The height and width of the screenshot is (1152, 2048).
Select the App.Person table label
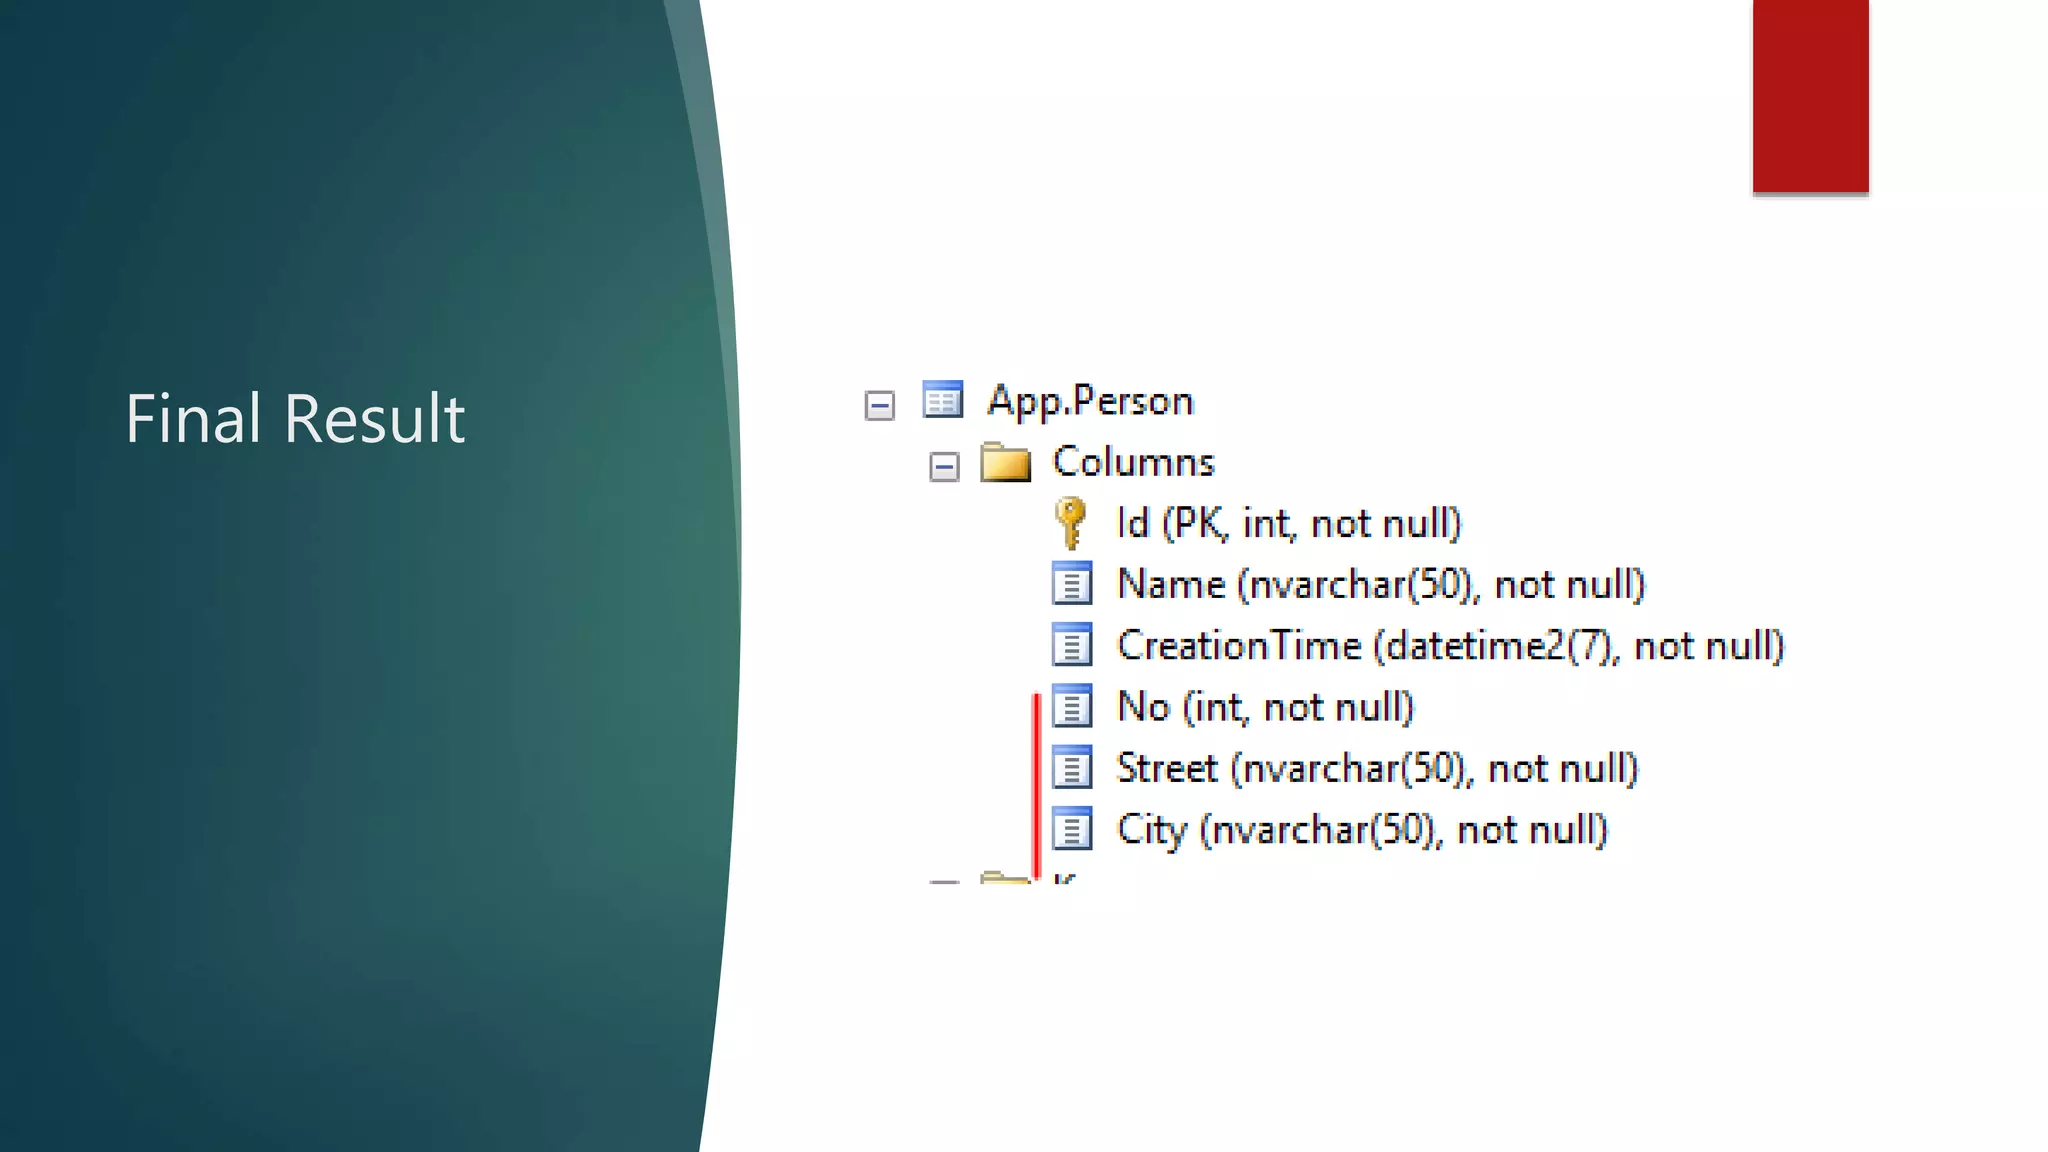point(1090,401)
